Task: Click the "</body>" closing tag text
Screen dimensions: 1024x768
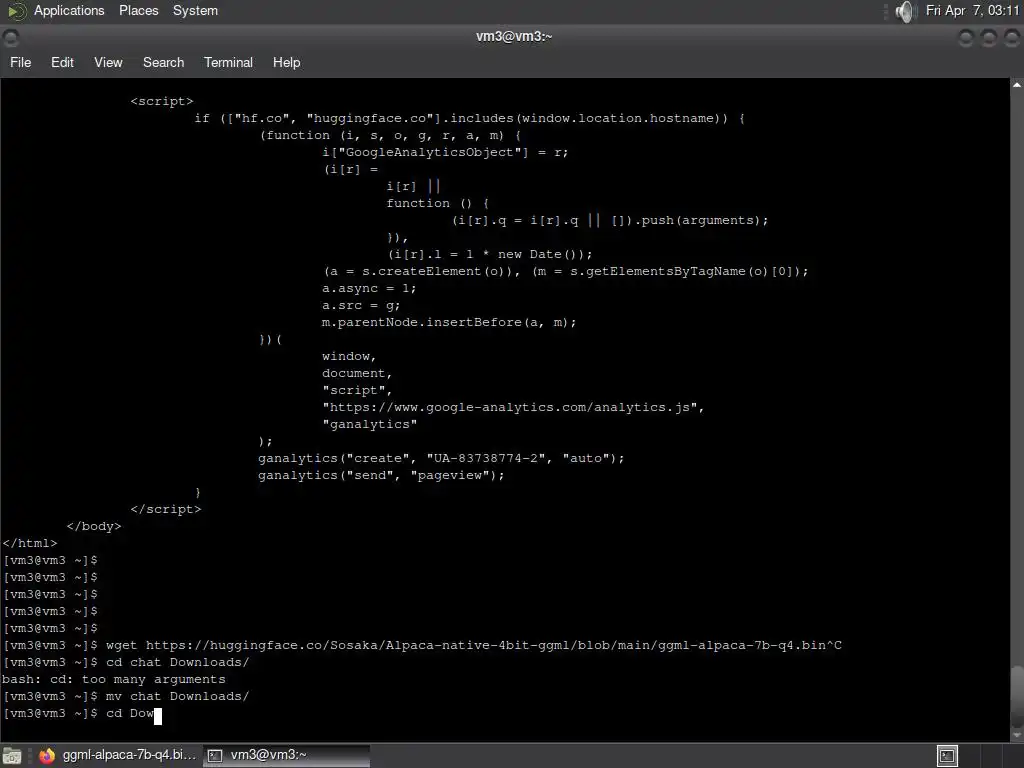Action: pos(94,526)
